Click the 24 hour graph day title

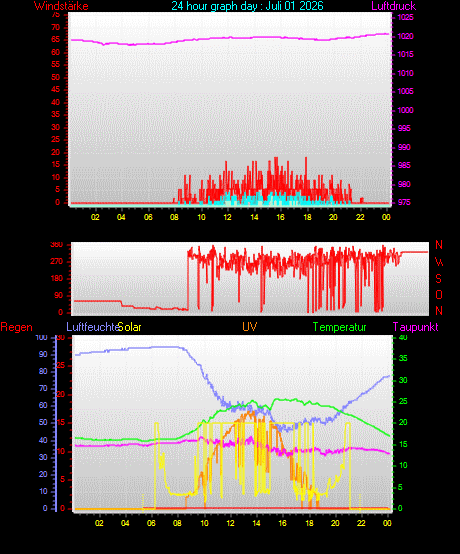pos(247,6)
